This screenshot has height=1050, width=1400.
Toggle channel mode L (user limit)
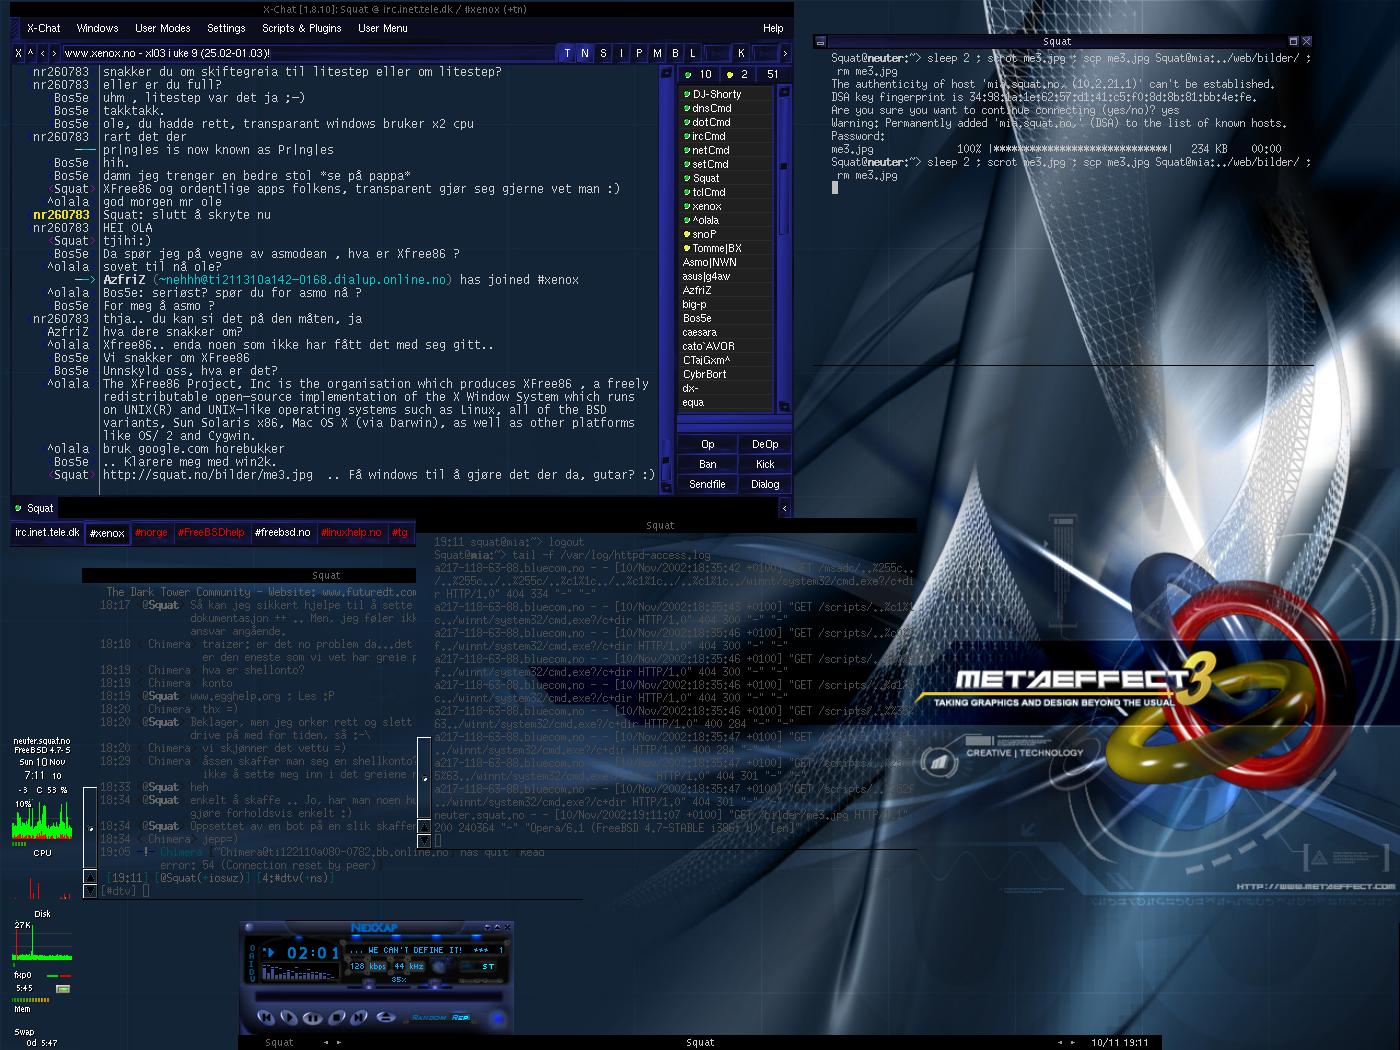click(x=693, y=53)
